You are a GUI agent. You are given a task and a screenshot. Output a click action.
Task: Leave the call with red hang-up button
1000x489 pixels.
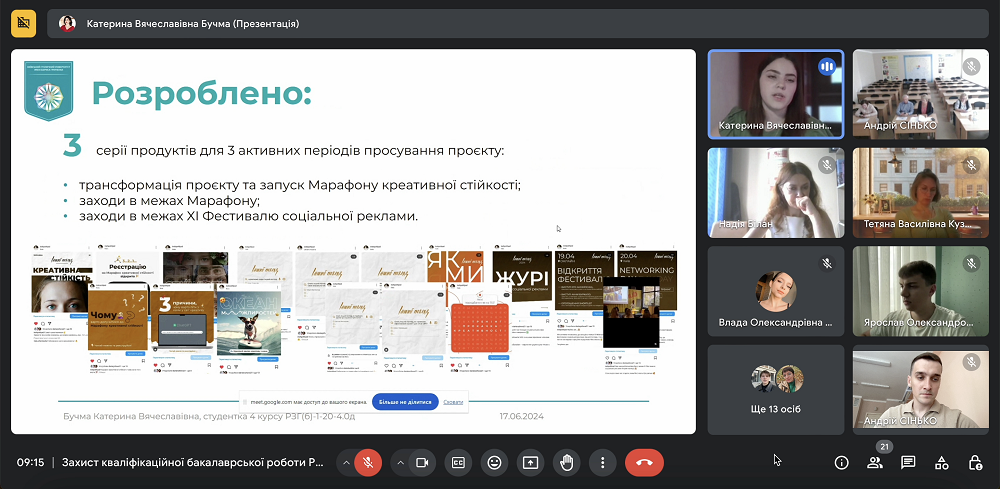point(644,463)
